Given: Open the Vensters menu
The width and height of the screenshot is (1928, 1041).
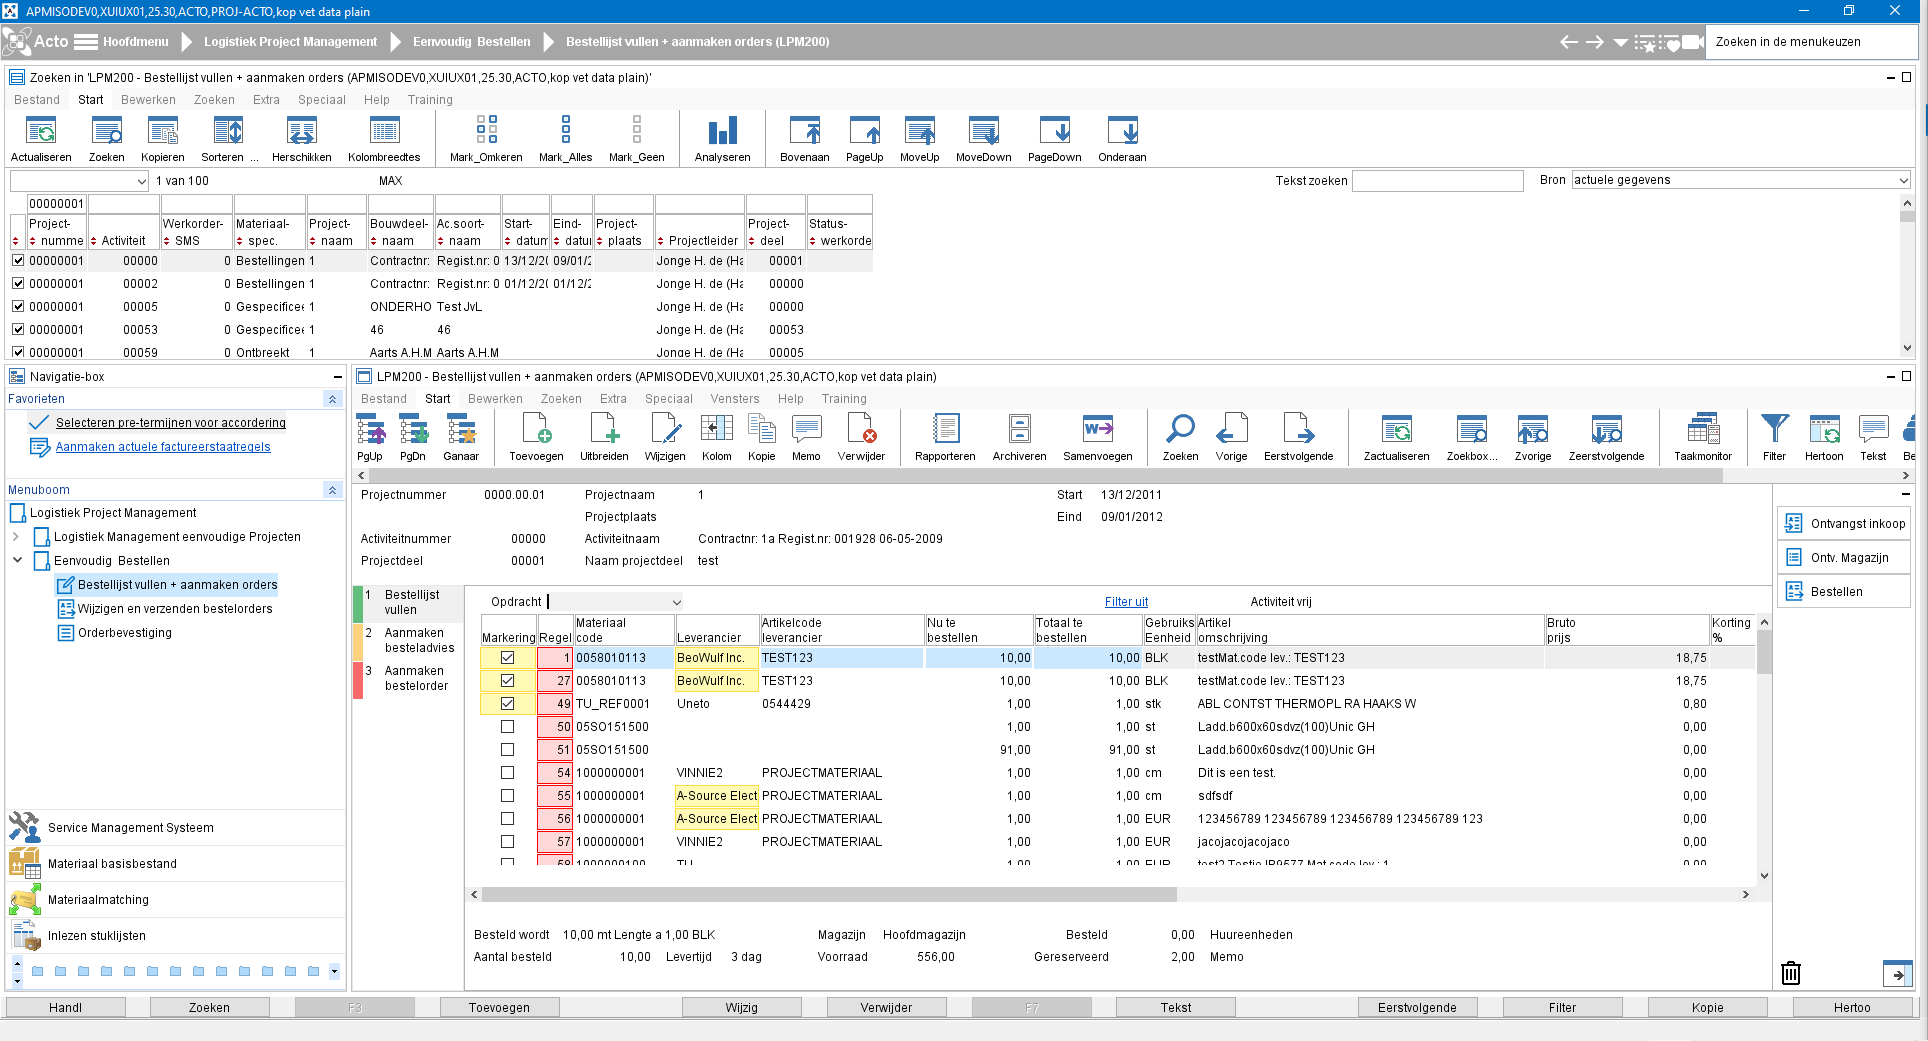Looking at the screenshot, I should click(x=734, y=399).
